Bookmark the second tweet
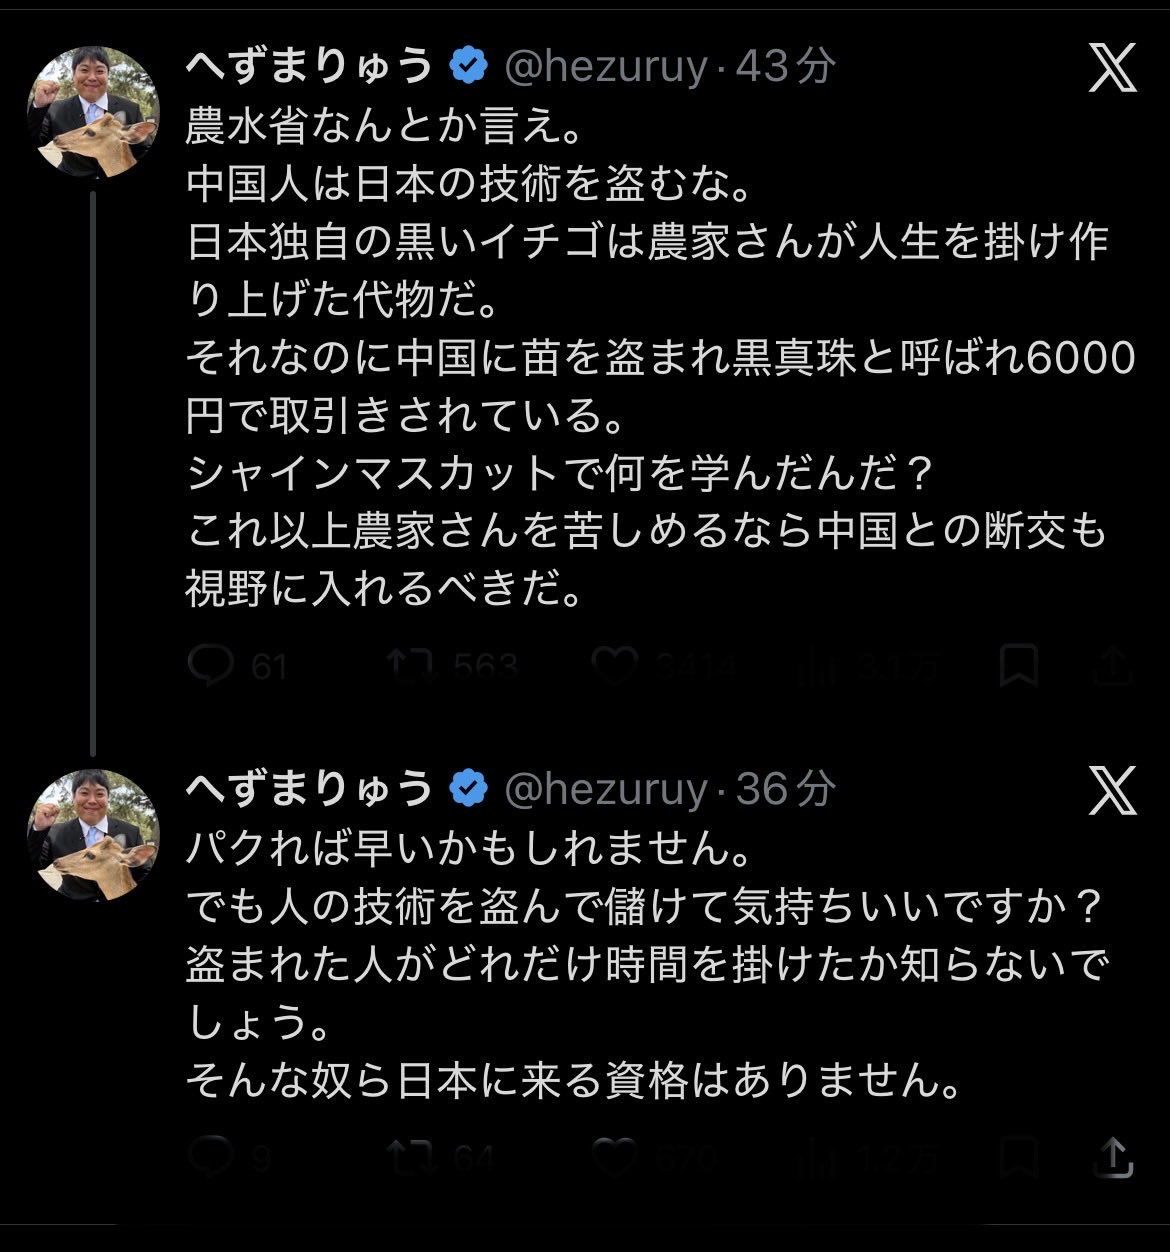This screenshot has height=1252, width=1170. click(1019, 1157)
